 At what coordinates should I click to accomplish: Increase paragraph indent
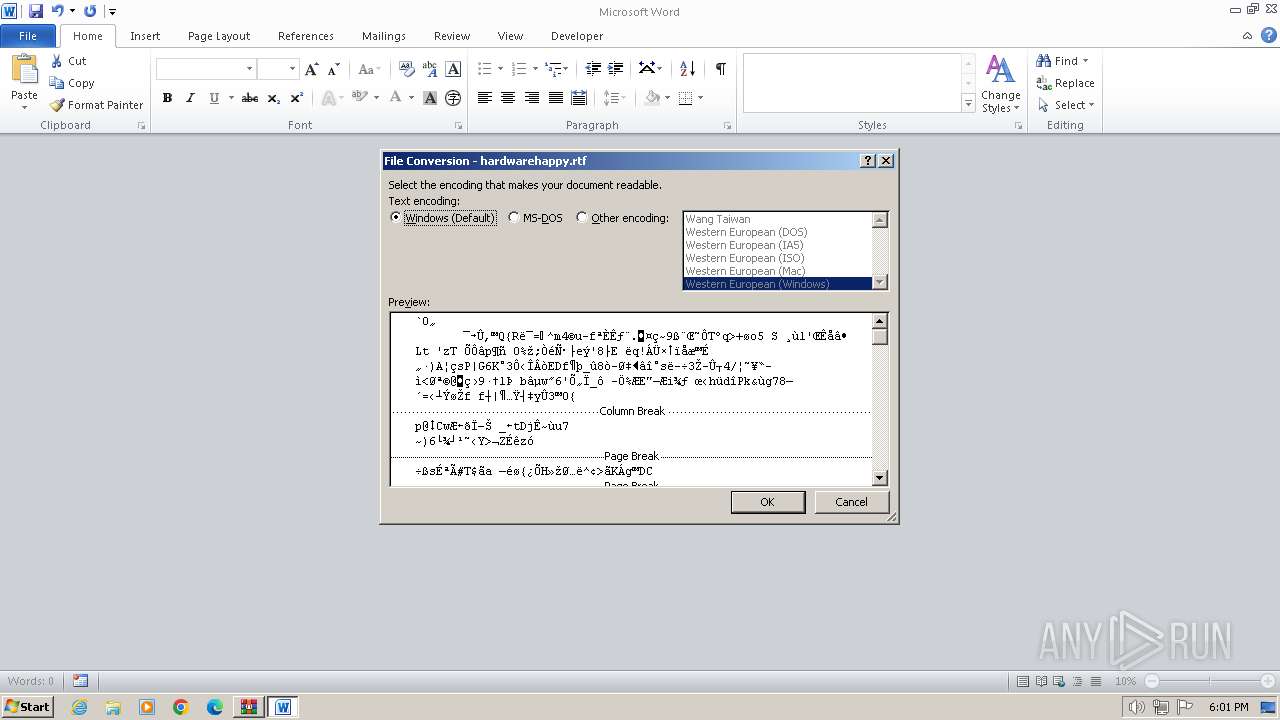pos(616,69)
